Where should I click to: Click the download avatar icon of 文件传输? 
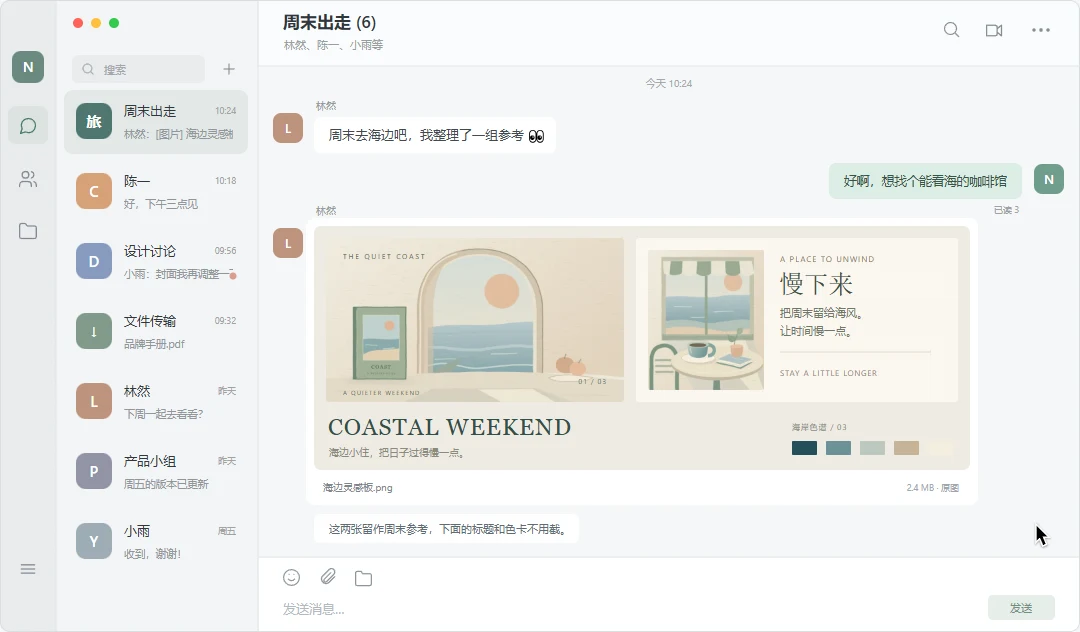(94, 332)
